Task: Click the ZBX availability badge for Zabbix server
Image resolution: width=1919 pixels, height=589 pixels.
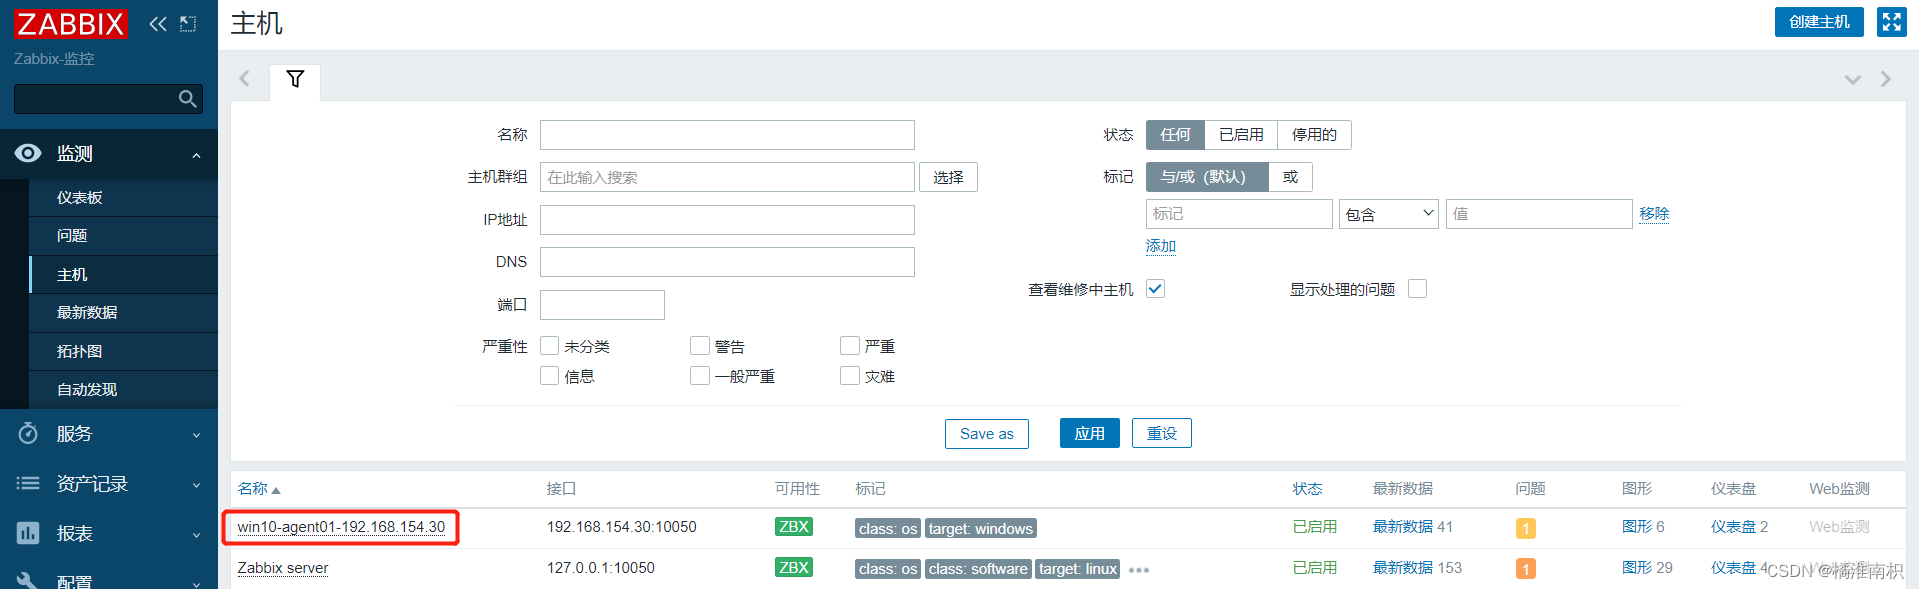Action: pos(794,567)
